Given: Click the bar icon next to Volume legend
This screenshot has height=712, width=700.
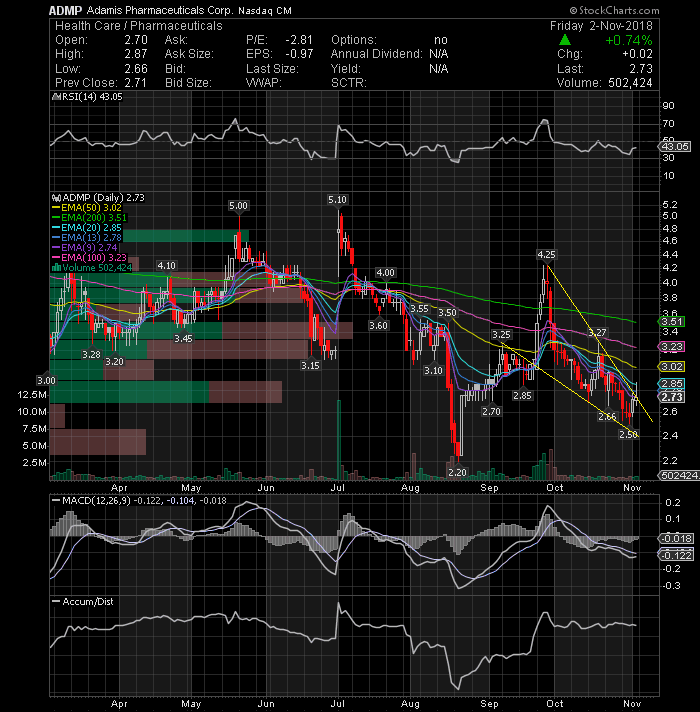Looking at the screenshot, I should pos(57,267).
